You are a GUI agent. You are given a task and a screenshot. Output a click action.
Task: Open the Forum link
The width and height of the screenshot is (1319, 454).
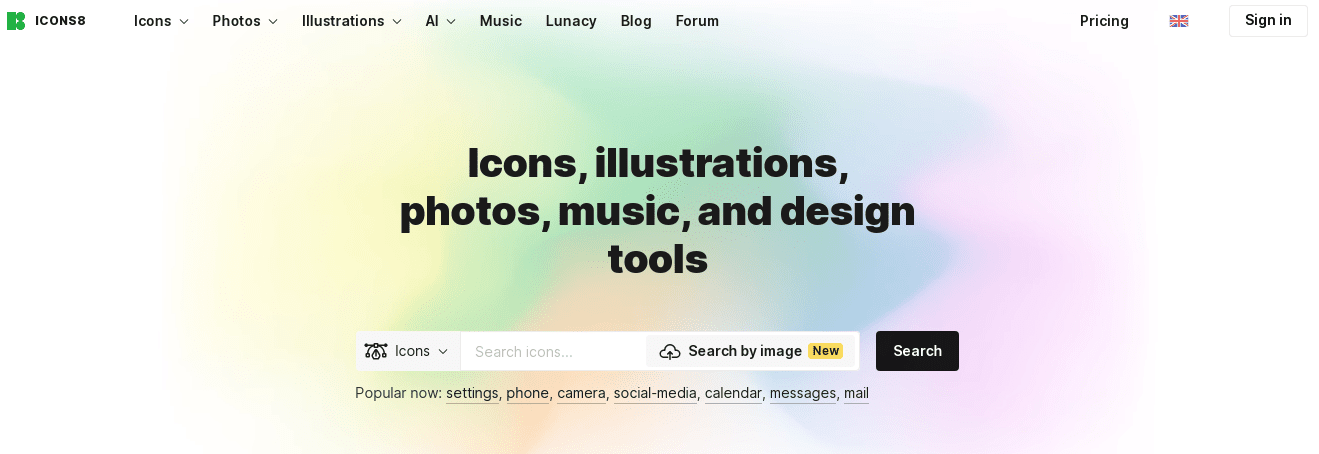(x=697, y=21)
